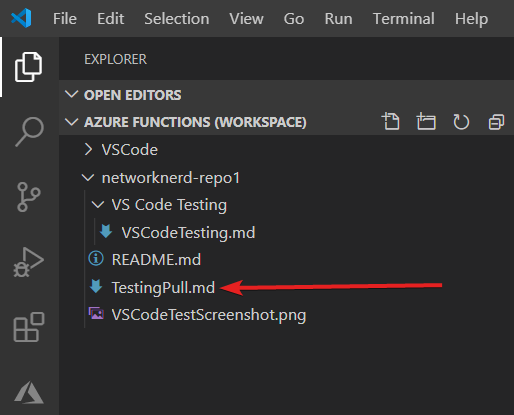Open the Extensions view icon
This screenshot has height=415, width=514.
click(x=29, y=327)
